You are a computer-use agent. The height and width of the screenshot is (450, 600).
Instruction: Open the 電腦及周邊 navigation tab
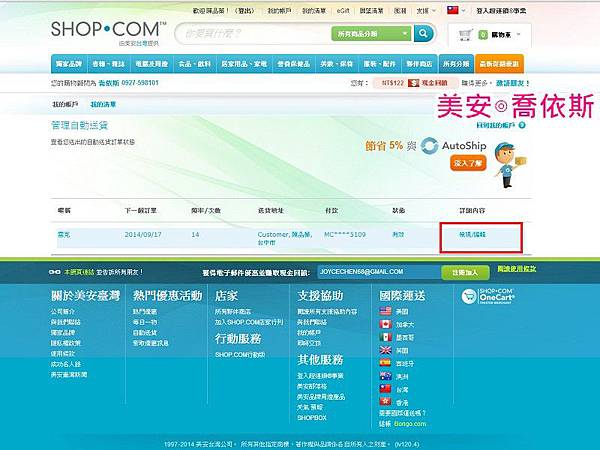(x=152, y=64)
